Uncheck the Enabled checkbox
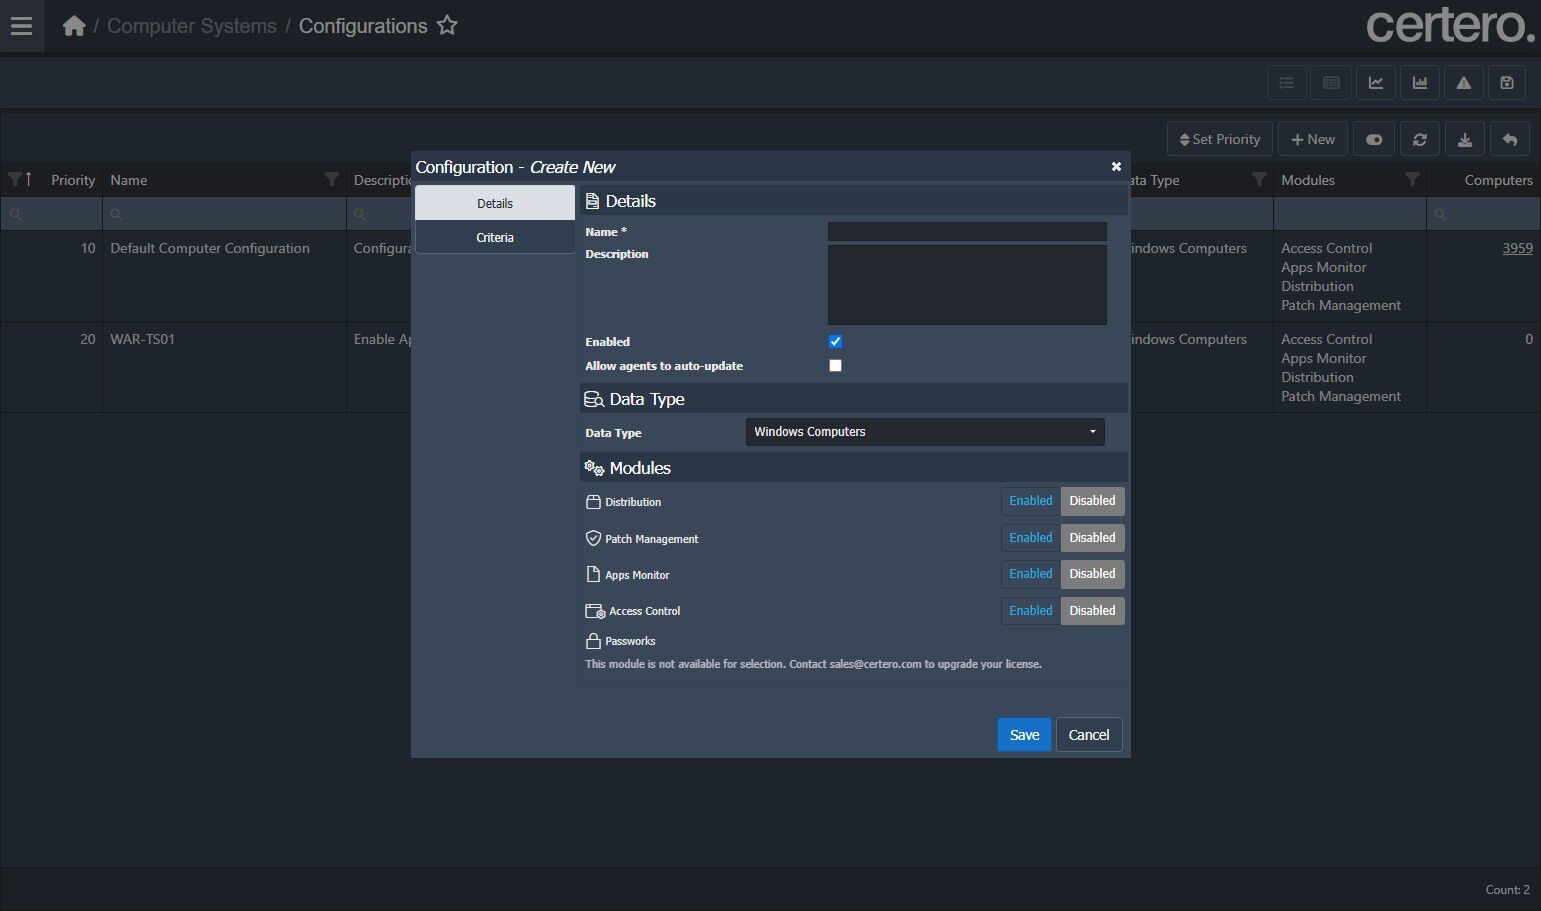Viewport: 1541px width, 911px height. pos(835,342)
